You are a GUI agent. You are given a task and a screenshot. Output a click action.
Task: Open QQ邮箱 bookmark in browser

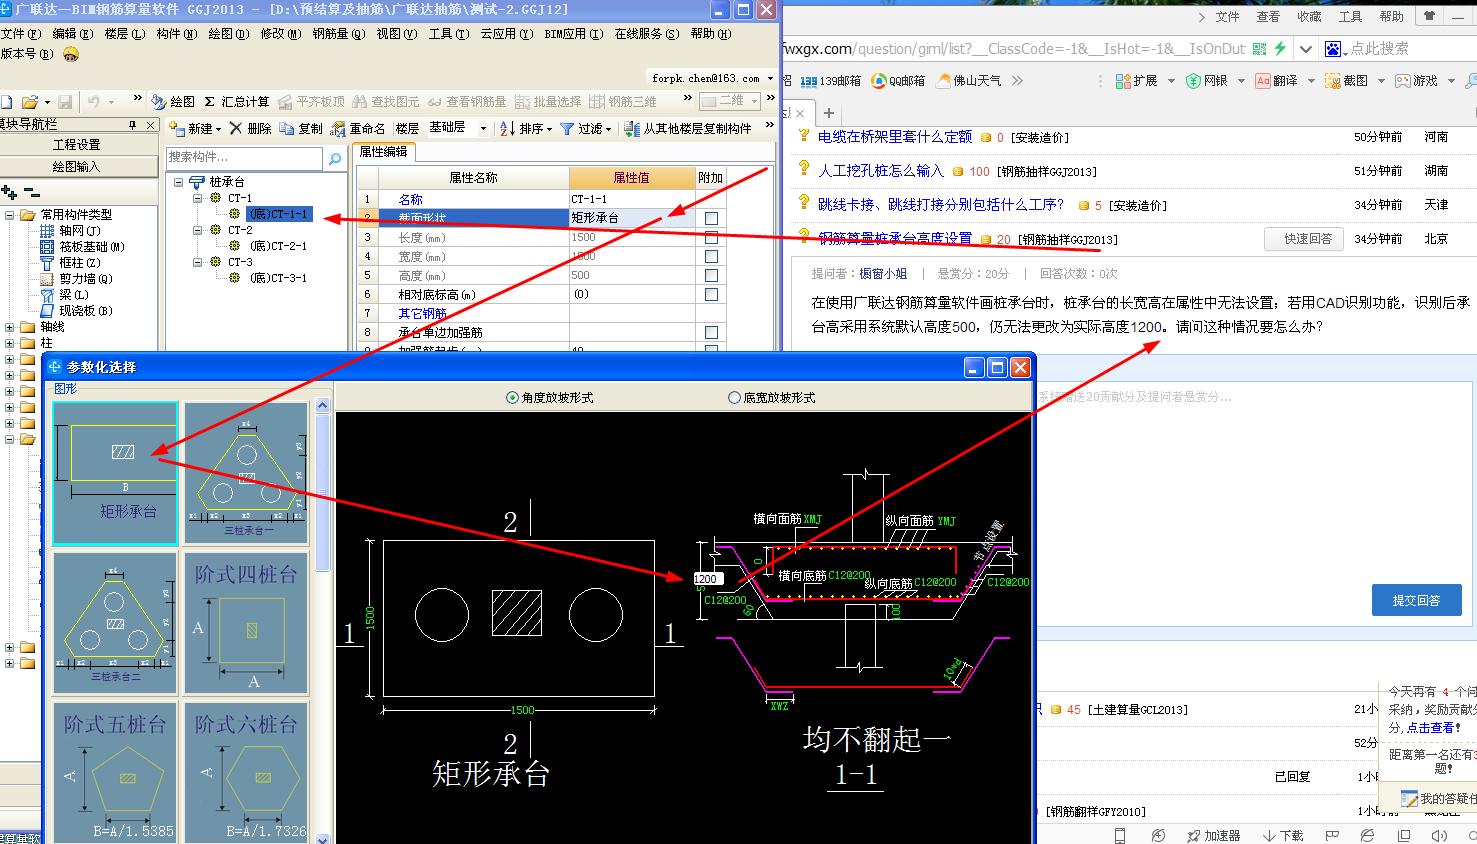[897, 81]
